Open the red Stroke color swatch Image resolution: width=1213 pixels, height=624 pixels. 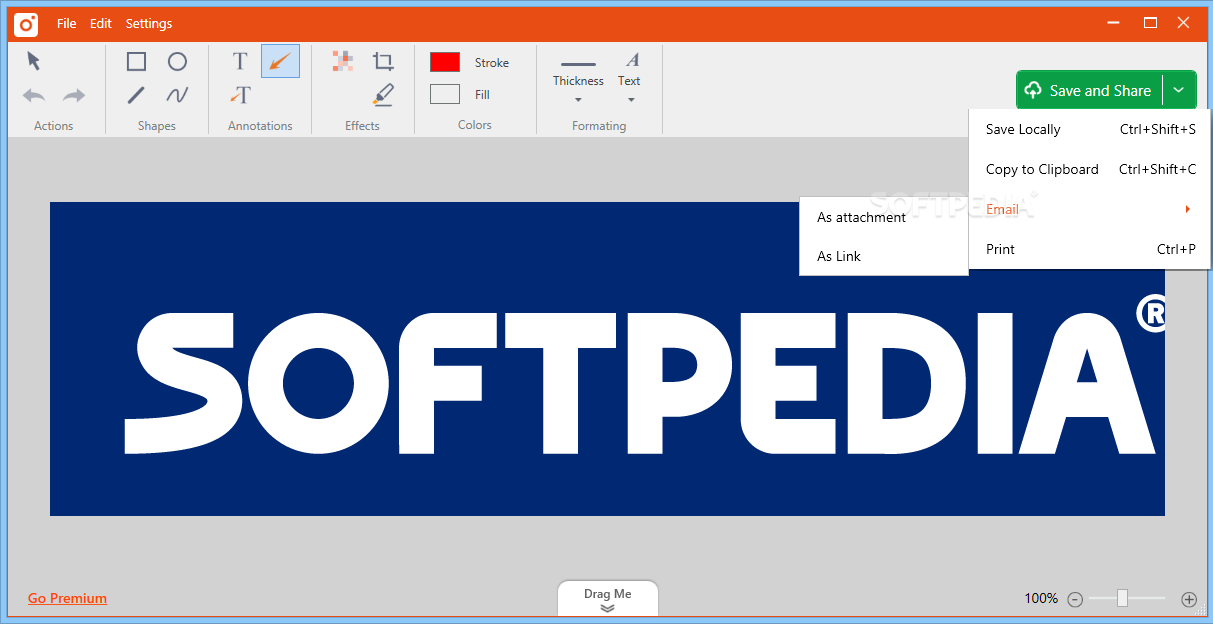point(445,62)
